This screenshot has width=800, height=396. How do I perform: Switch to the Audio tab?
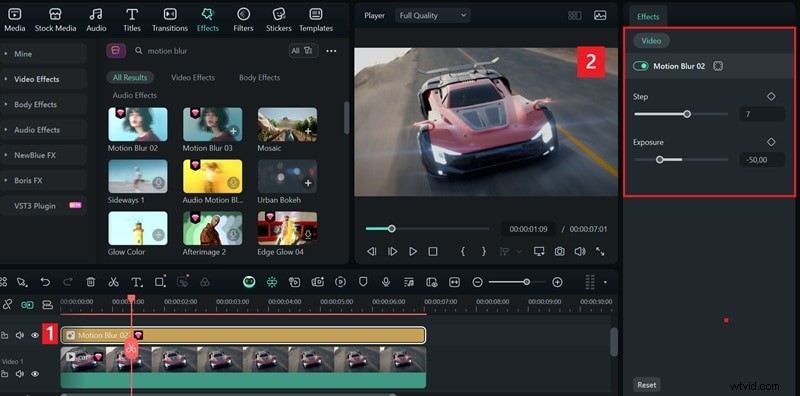click(96, 20)
